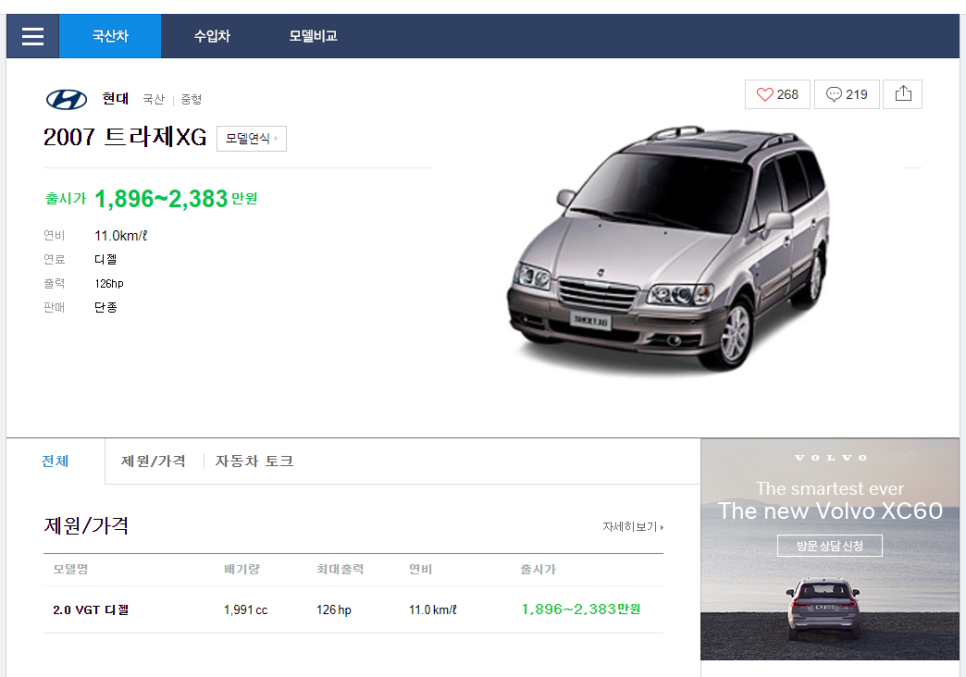Open comments with speech bubble 219

(x=846, y=94)
